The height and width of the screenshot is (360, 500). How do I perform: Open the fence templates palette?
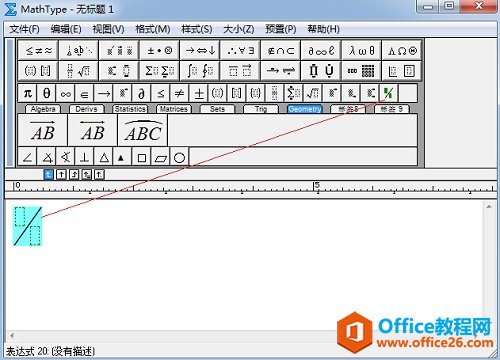38,71
